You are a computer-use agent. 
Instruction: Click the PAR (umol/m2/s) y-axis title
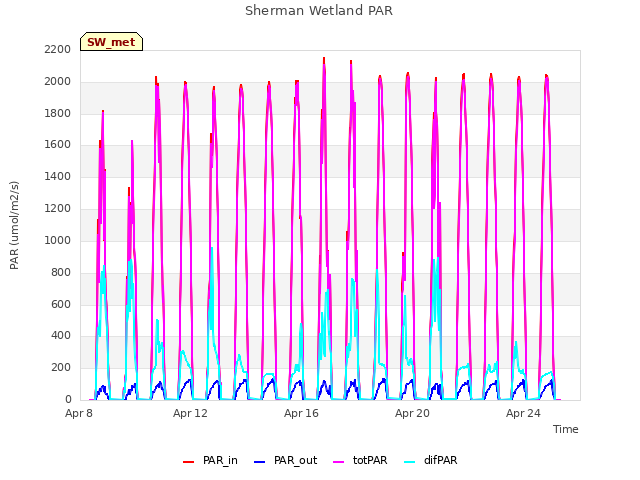tap(14, 225)
